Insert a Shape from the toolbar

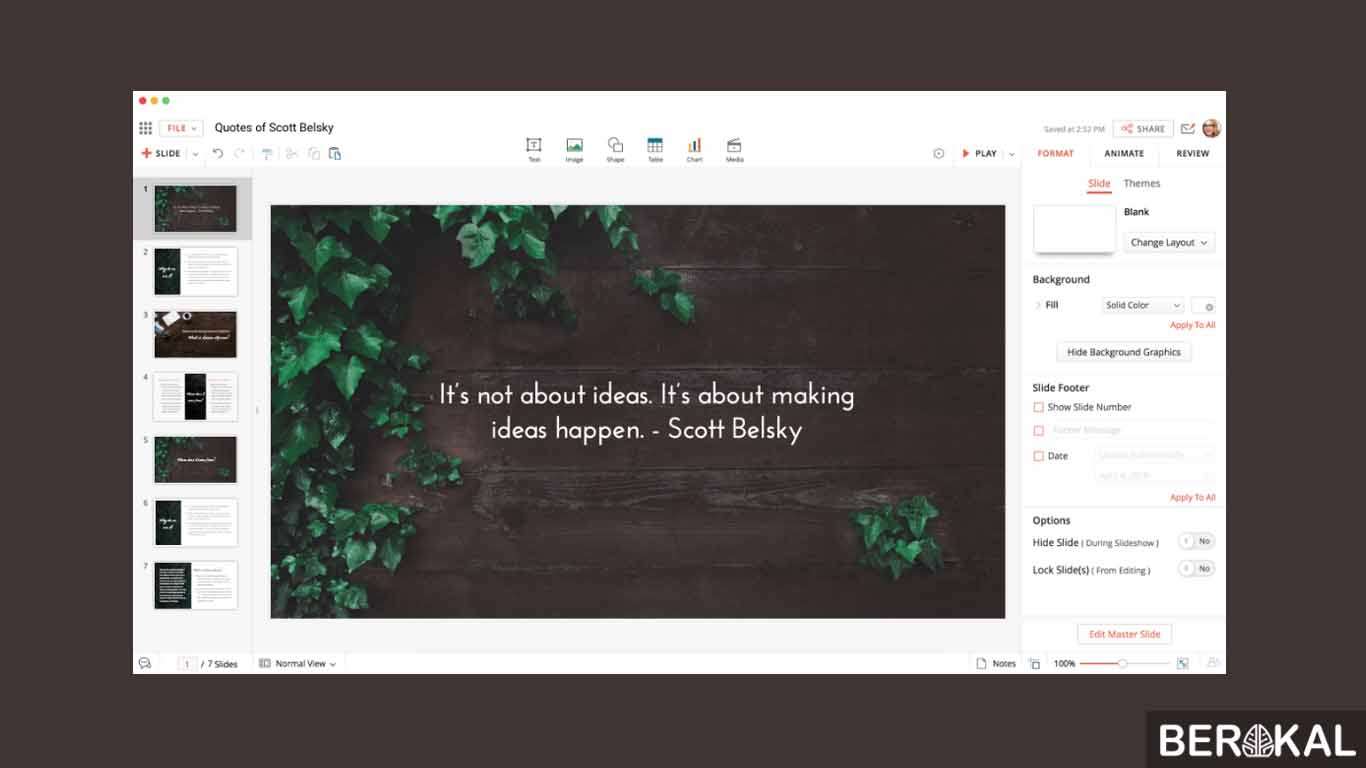coord(615,150)
